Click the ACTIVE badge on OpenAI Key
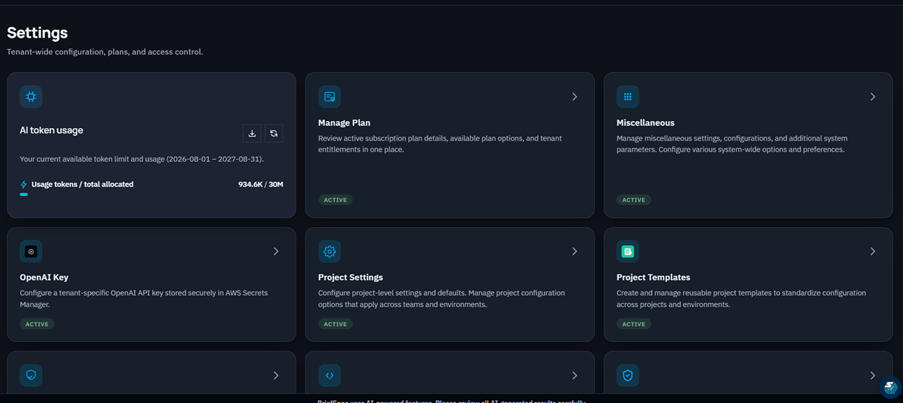 pyautogui.click(x=37, y=324)
